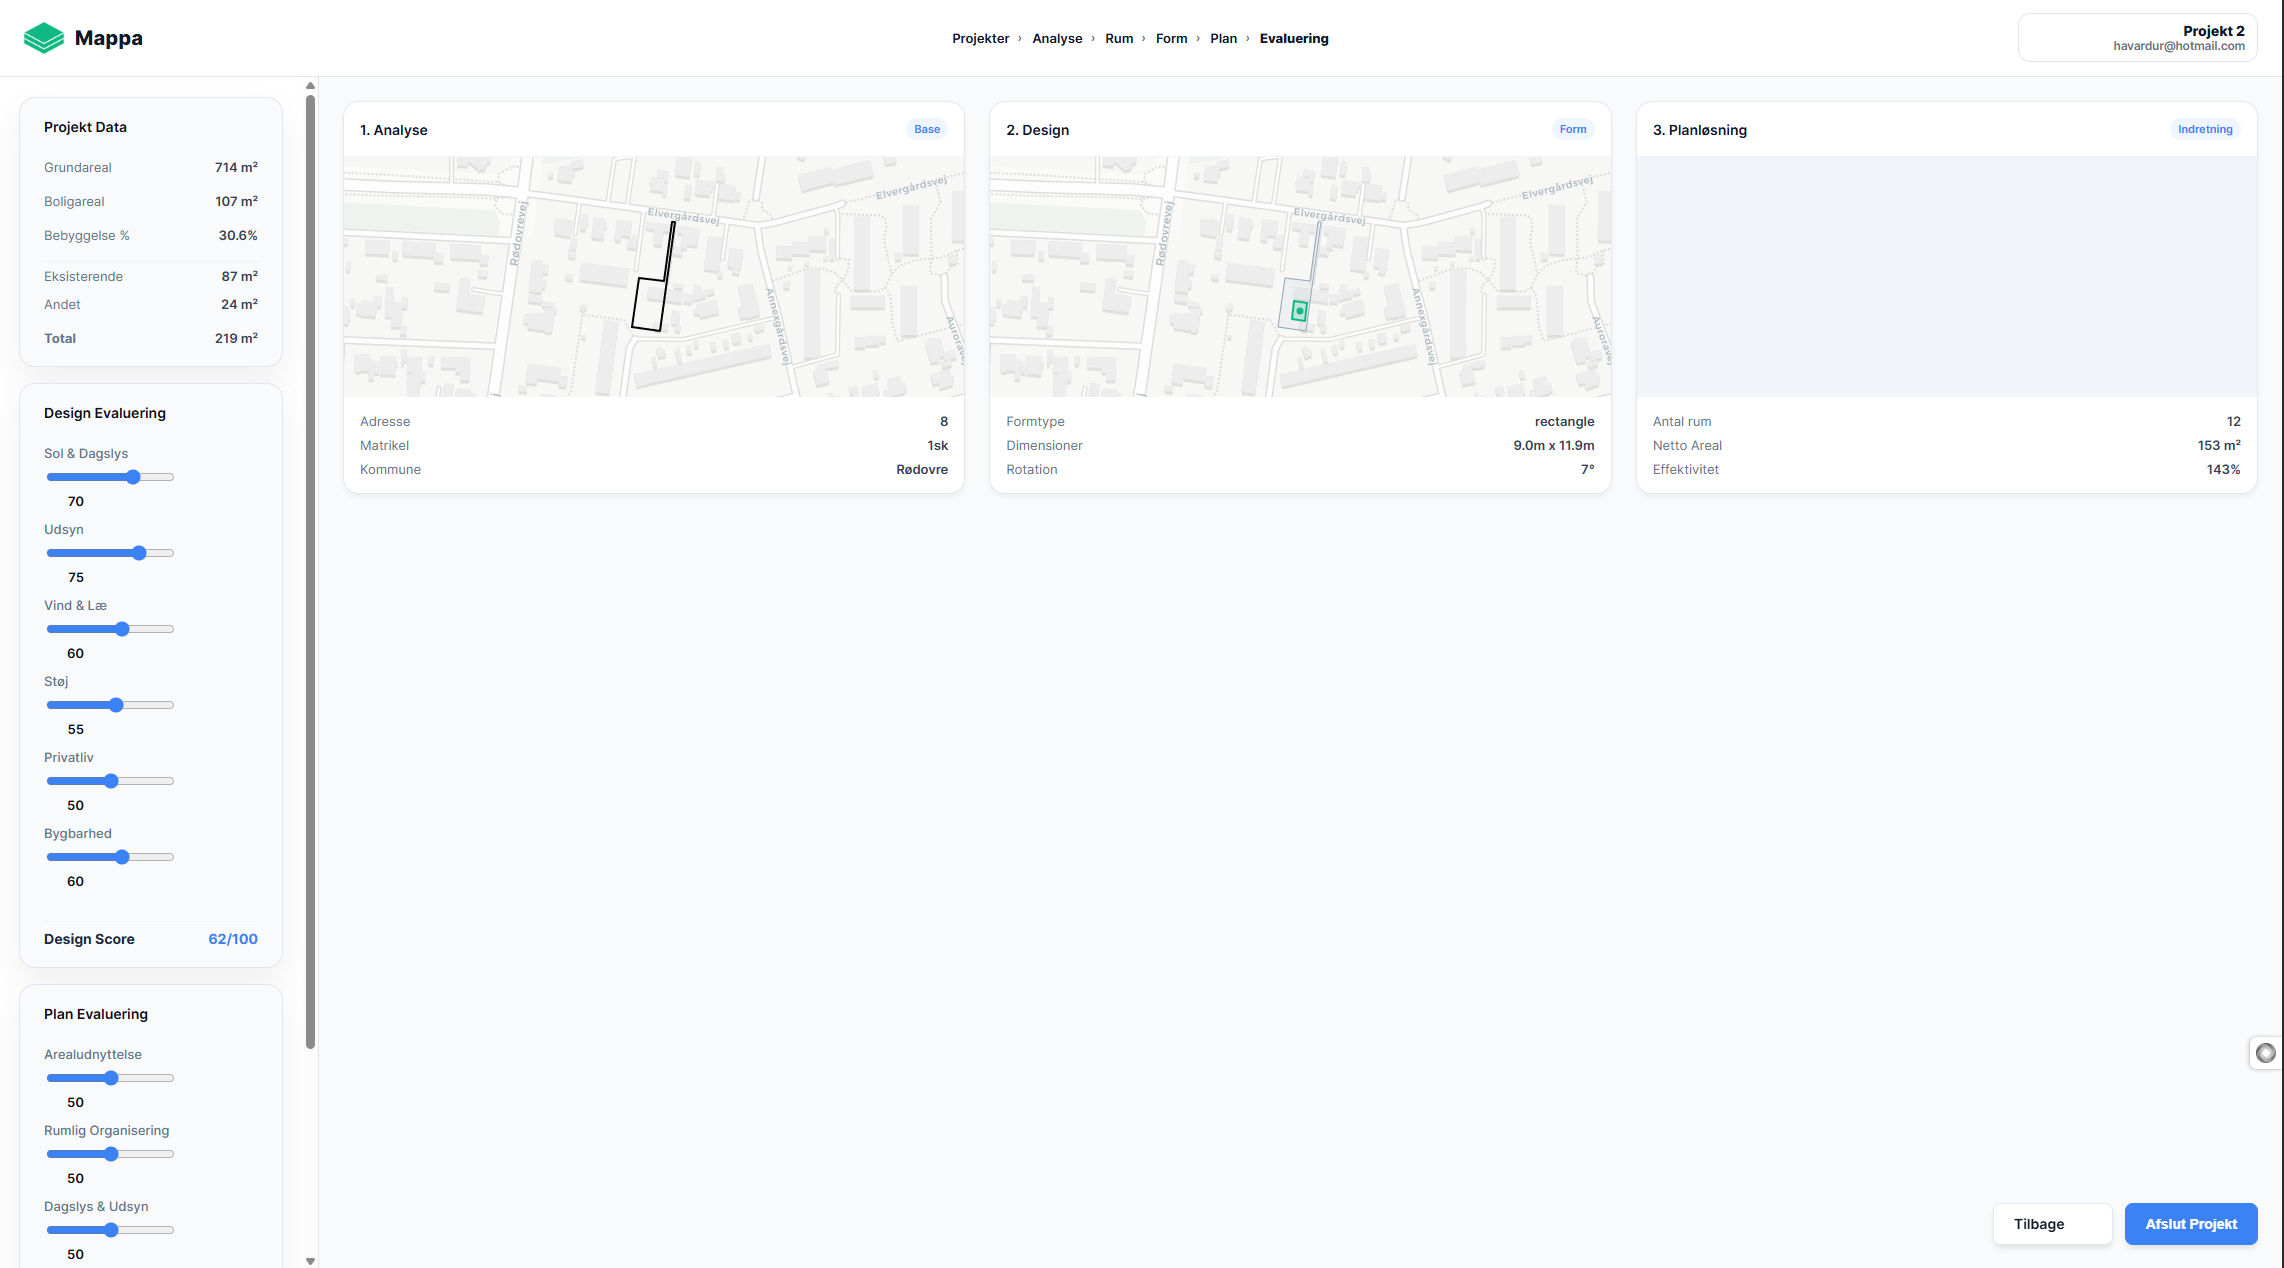Click Afslut Projekt button
Screen dimensions: 2284x1268
(2190, 1224)
